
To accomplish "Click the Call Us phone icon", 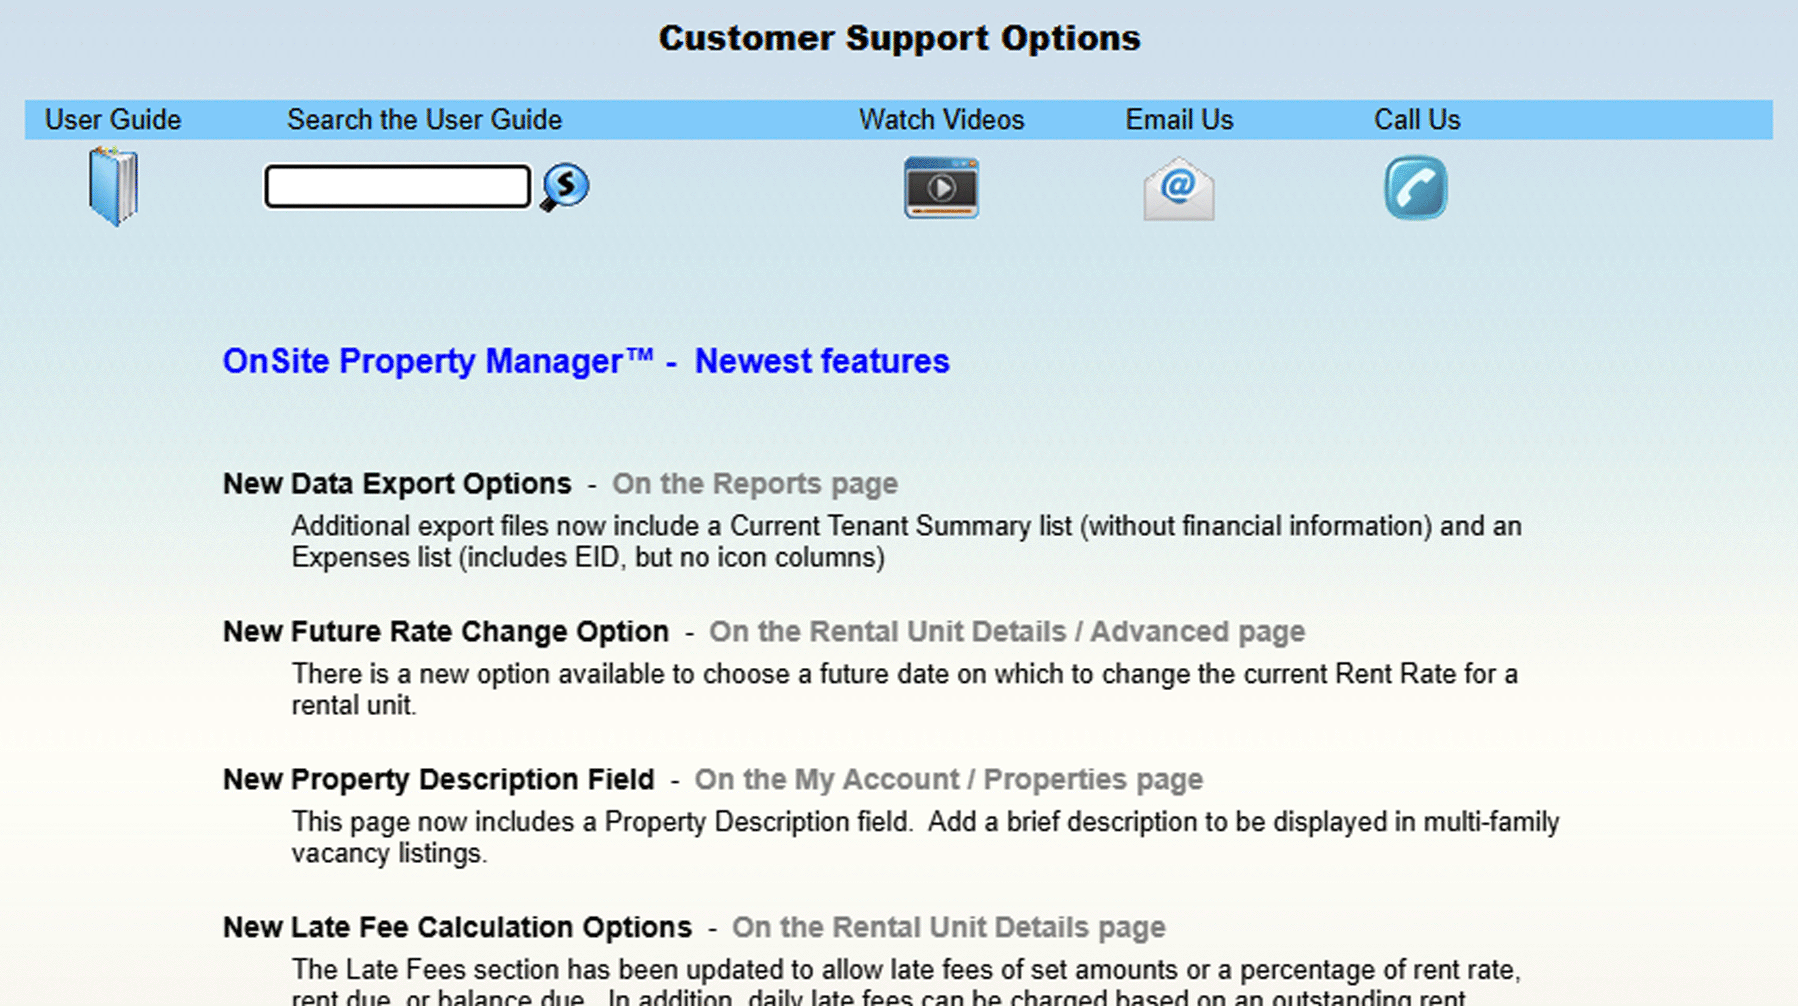I will click(x=1415, y=188).
